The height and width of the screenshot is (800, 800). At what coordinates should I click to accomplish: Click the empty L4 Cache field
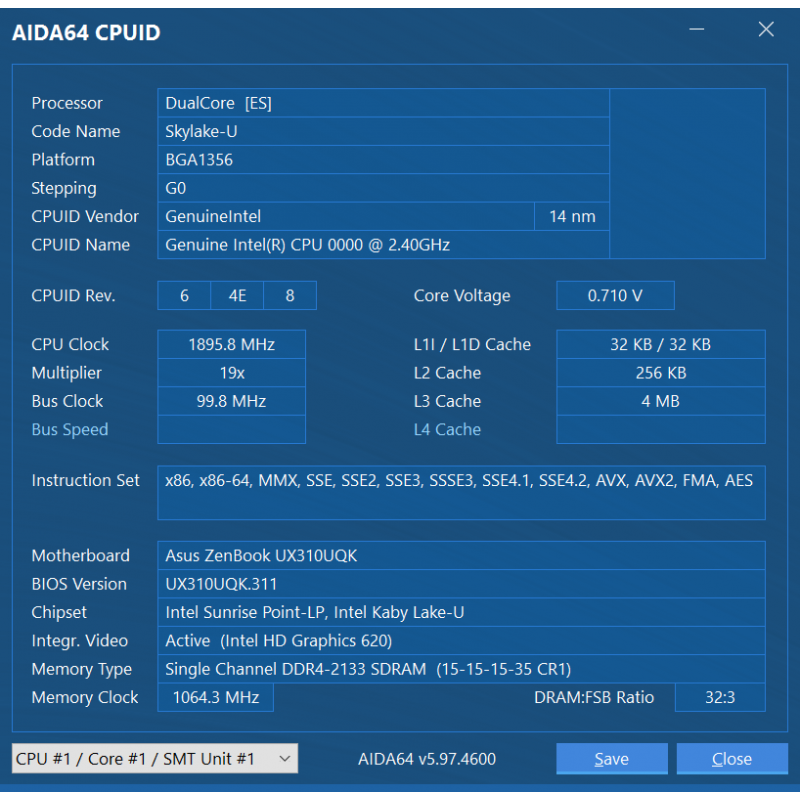[661, 430]
